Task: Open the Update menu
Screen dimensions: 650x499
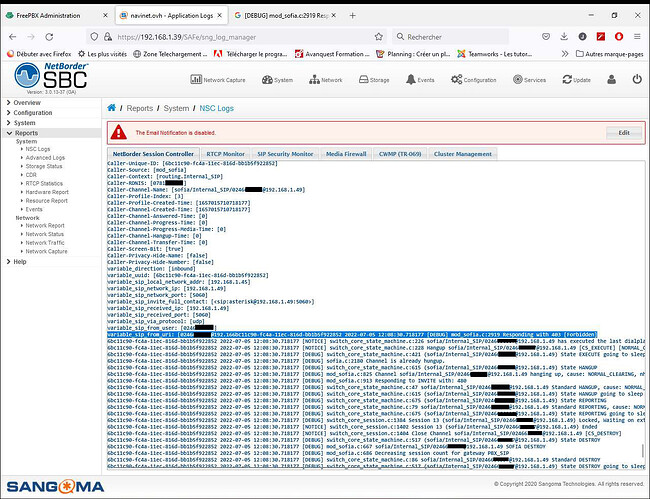Action: (x=576, y=80)
